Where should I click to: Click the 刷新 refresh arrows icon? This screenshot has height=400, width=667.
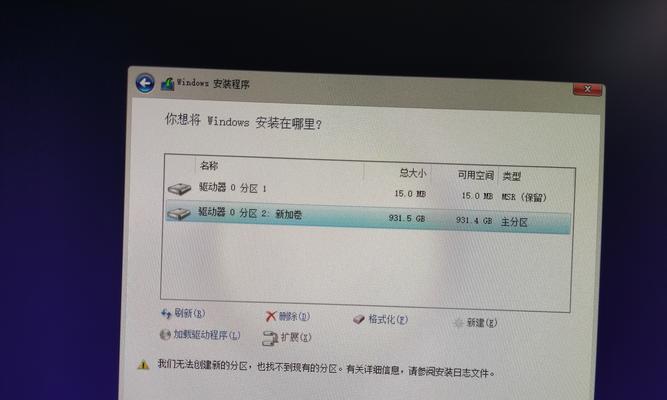(x=166, y=314)
